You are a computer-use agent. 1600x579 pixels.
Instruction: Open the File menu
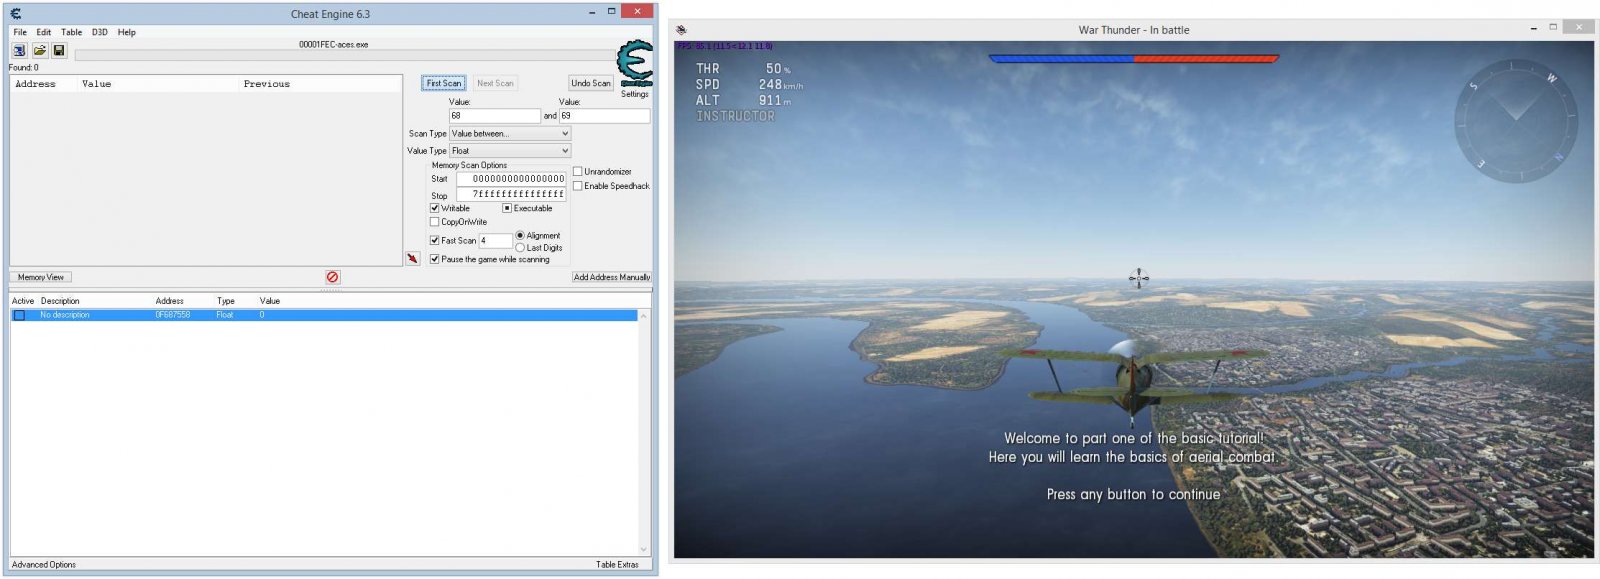[20, 32]
